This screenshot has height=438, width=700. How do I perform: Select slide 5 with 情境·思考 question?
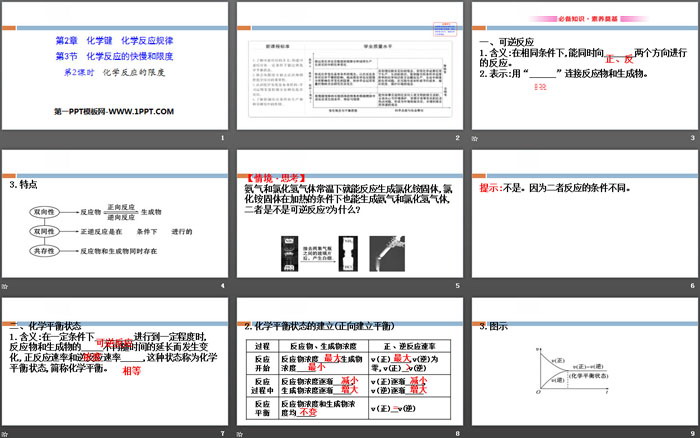(x=350, y=213)
